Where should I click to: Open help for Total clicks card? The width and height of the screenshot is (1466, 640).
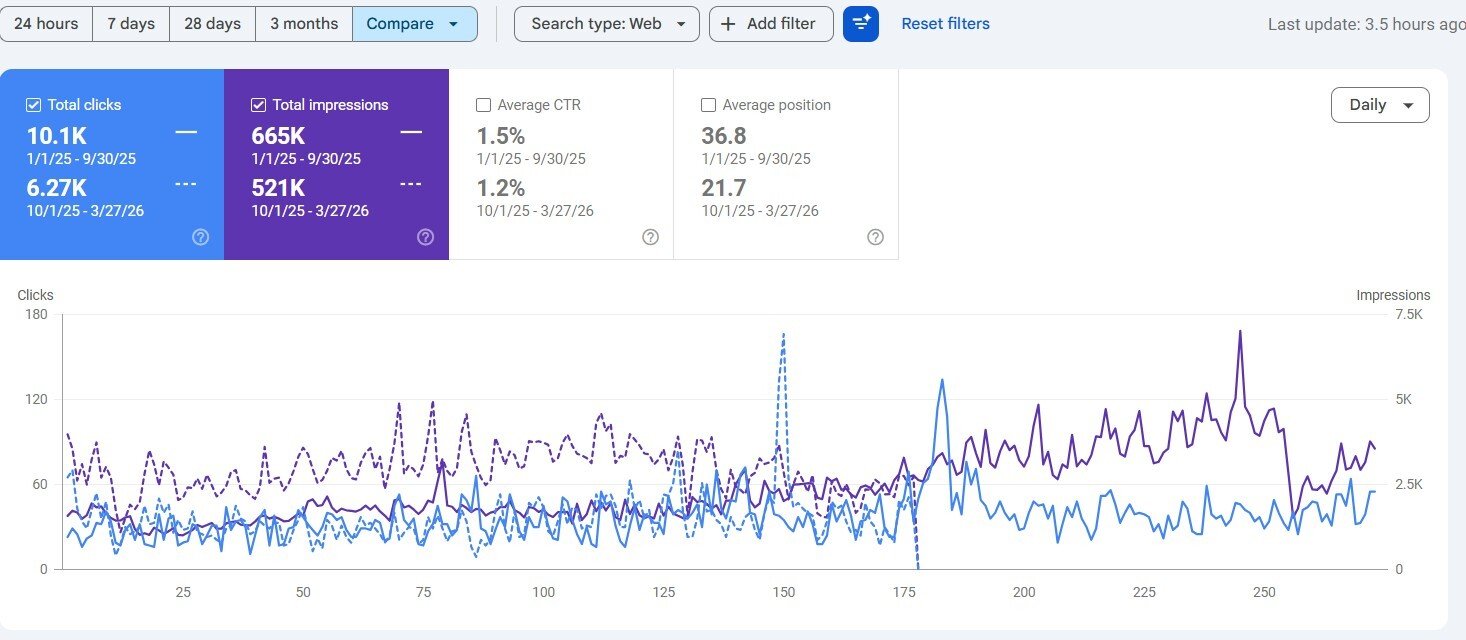coord(200,237)
